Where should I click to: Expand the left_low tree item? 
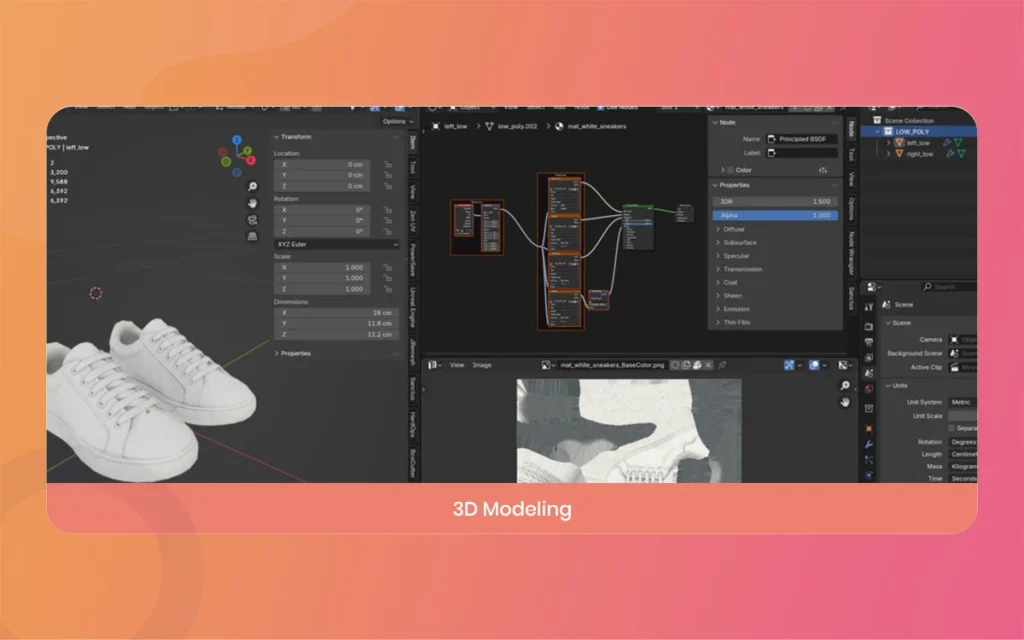coord(888,142)
